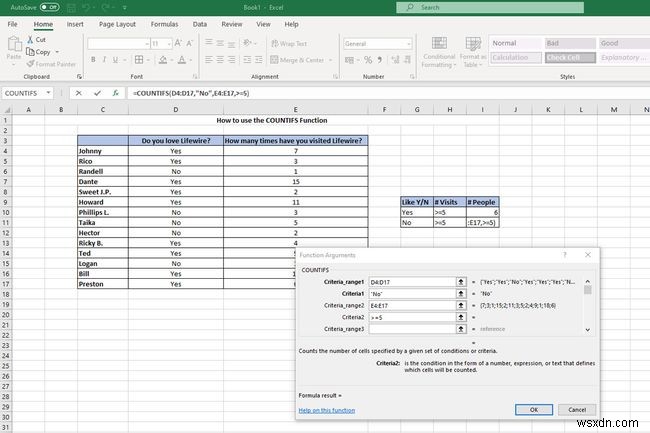This screenshot has height=433, width=650.
Task: Open the General number format dropdown
Action: click(409, 44)
